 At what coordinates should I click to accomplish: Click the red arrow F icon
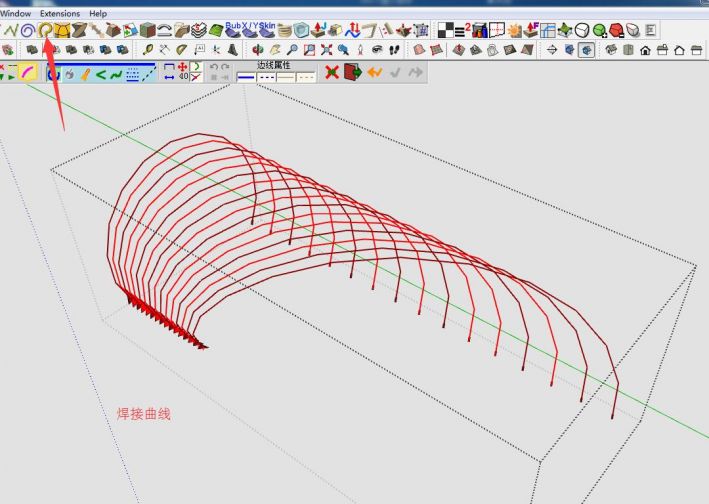click(x=531, y=30)
